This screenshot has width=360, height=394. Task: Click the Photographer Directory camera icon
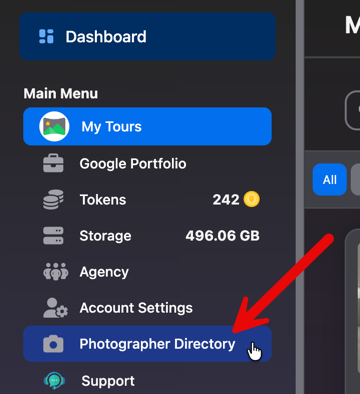[53, 344]
